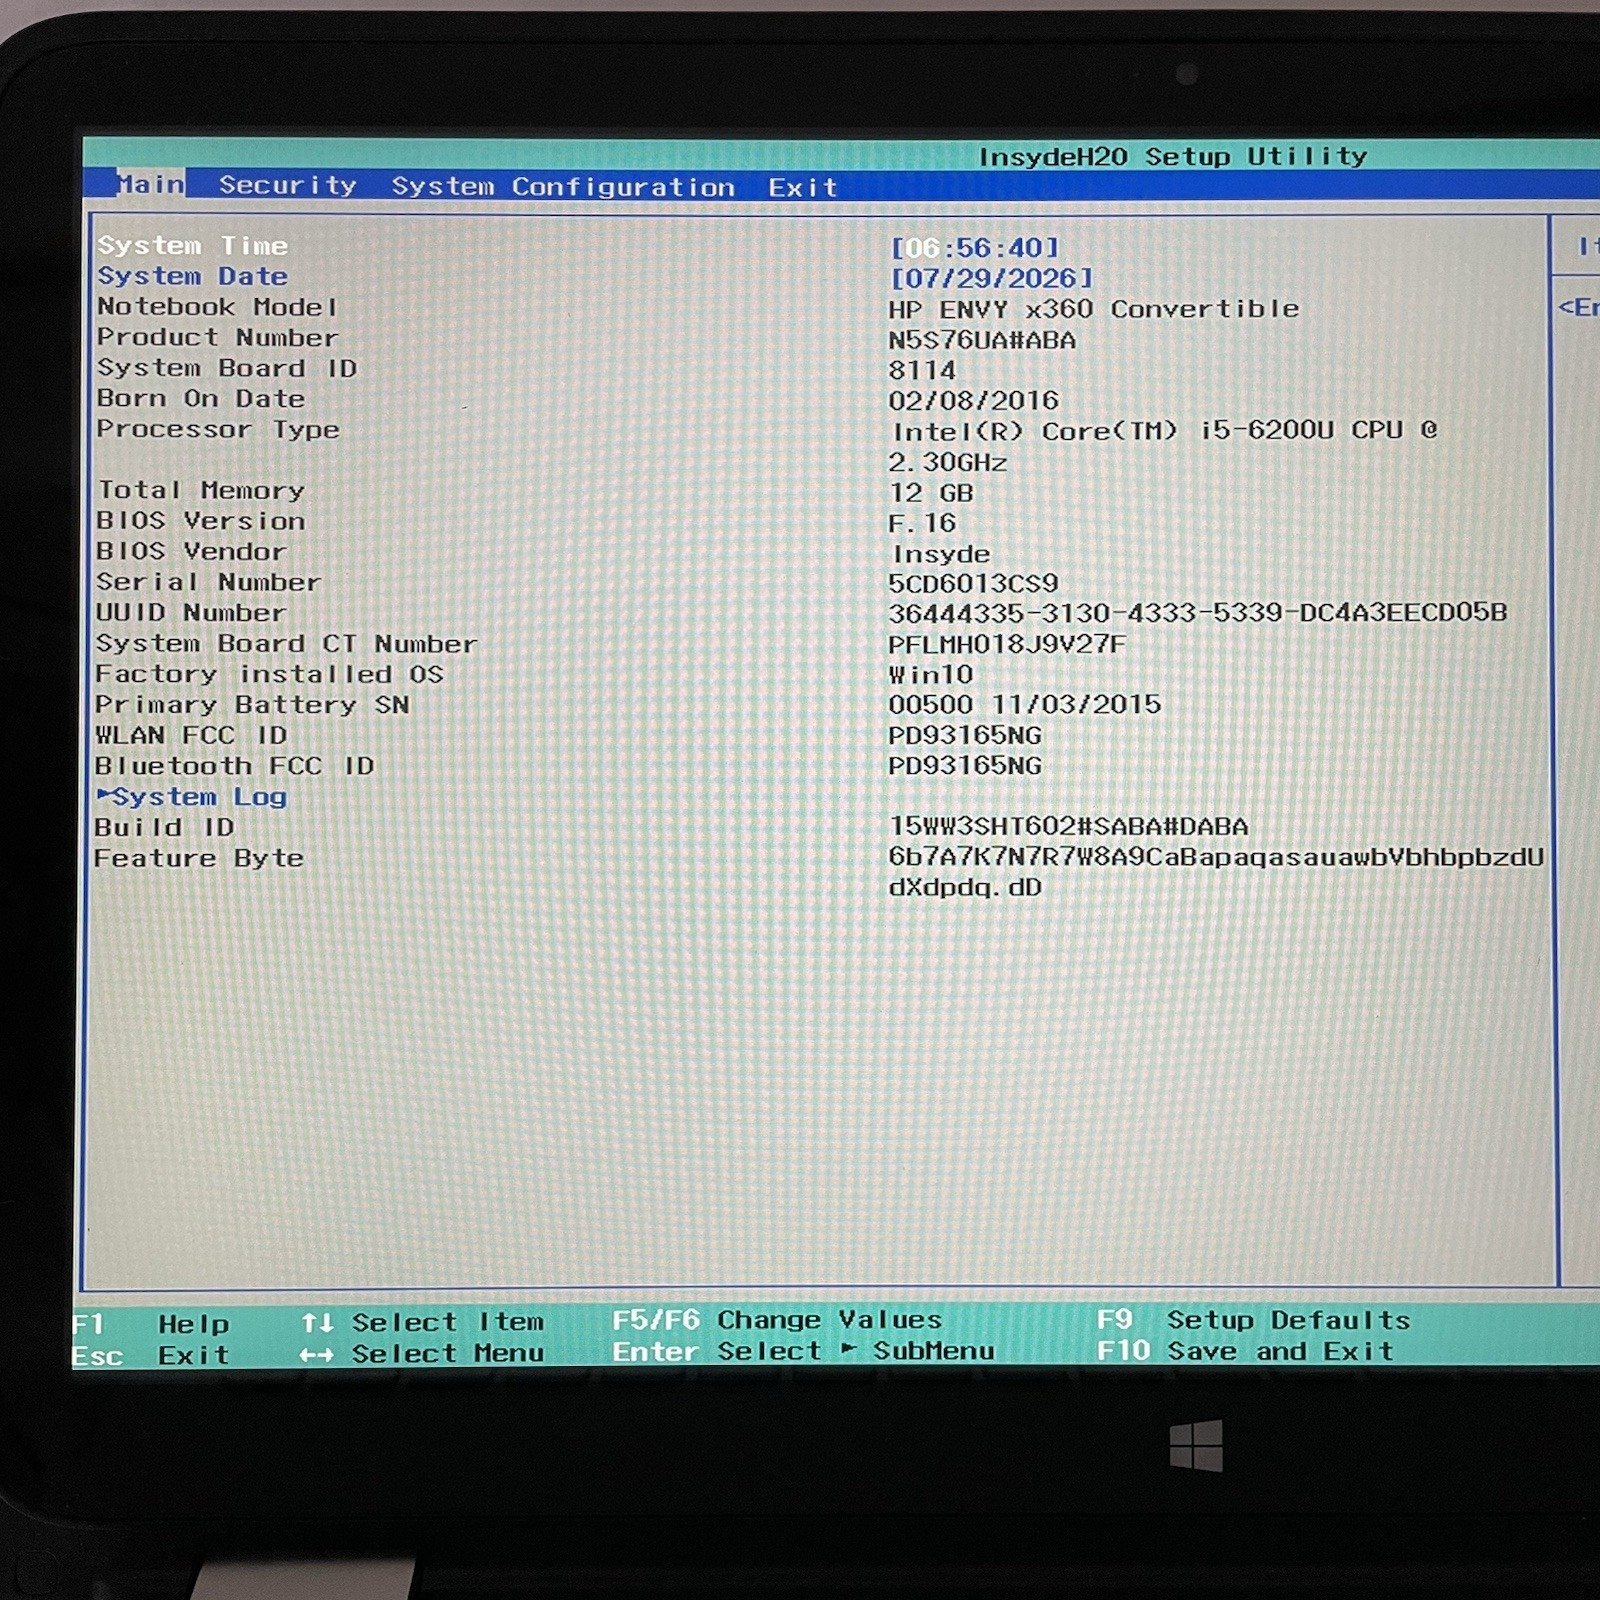
Task: Click the F9 Setup Defaults hint
Action: click(1253, 1320)
